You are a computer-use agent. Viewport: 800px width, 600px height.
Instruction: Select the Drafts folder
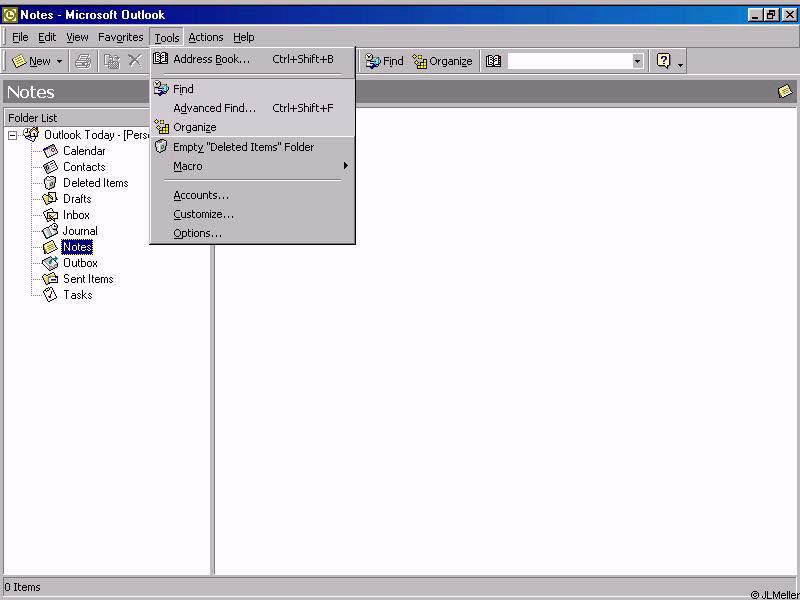click(77, 199)
